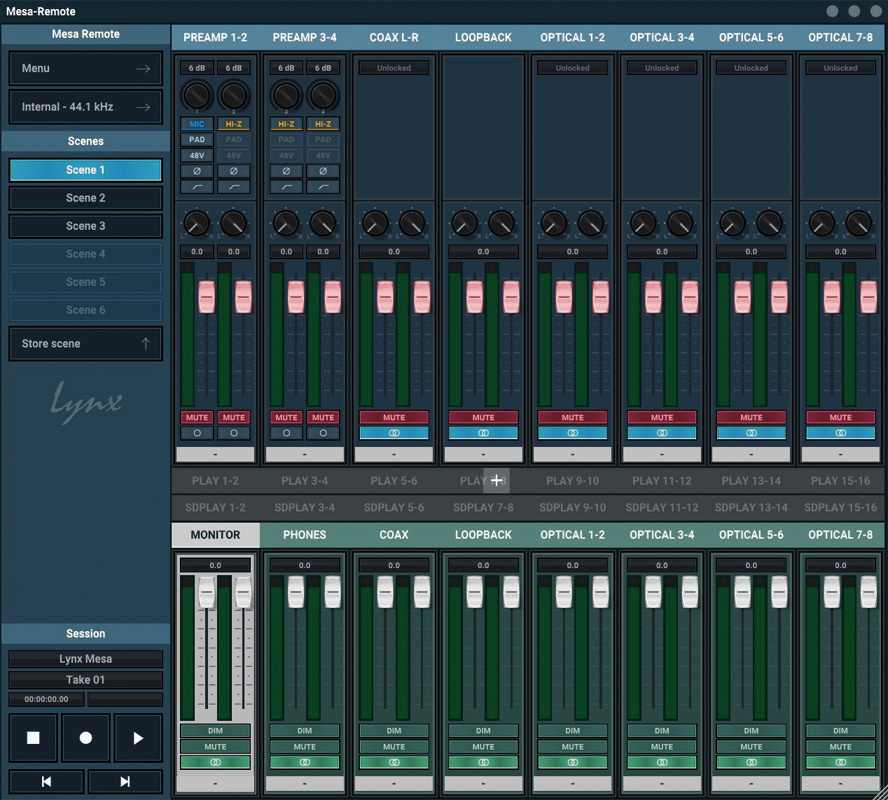The image size is (888, 800).
Task: Click the Take 01 field
Action: click(x=86, y=680)
